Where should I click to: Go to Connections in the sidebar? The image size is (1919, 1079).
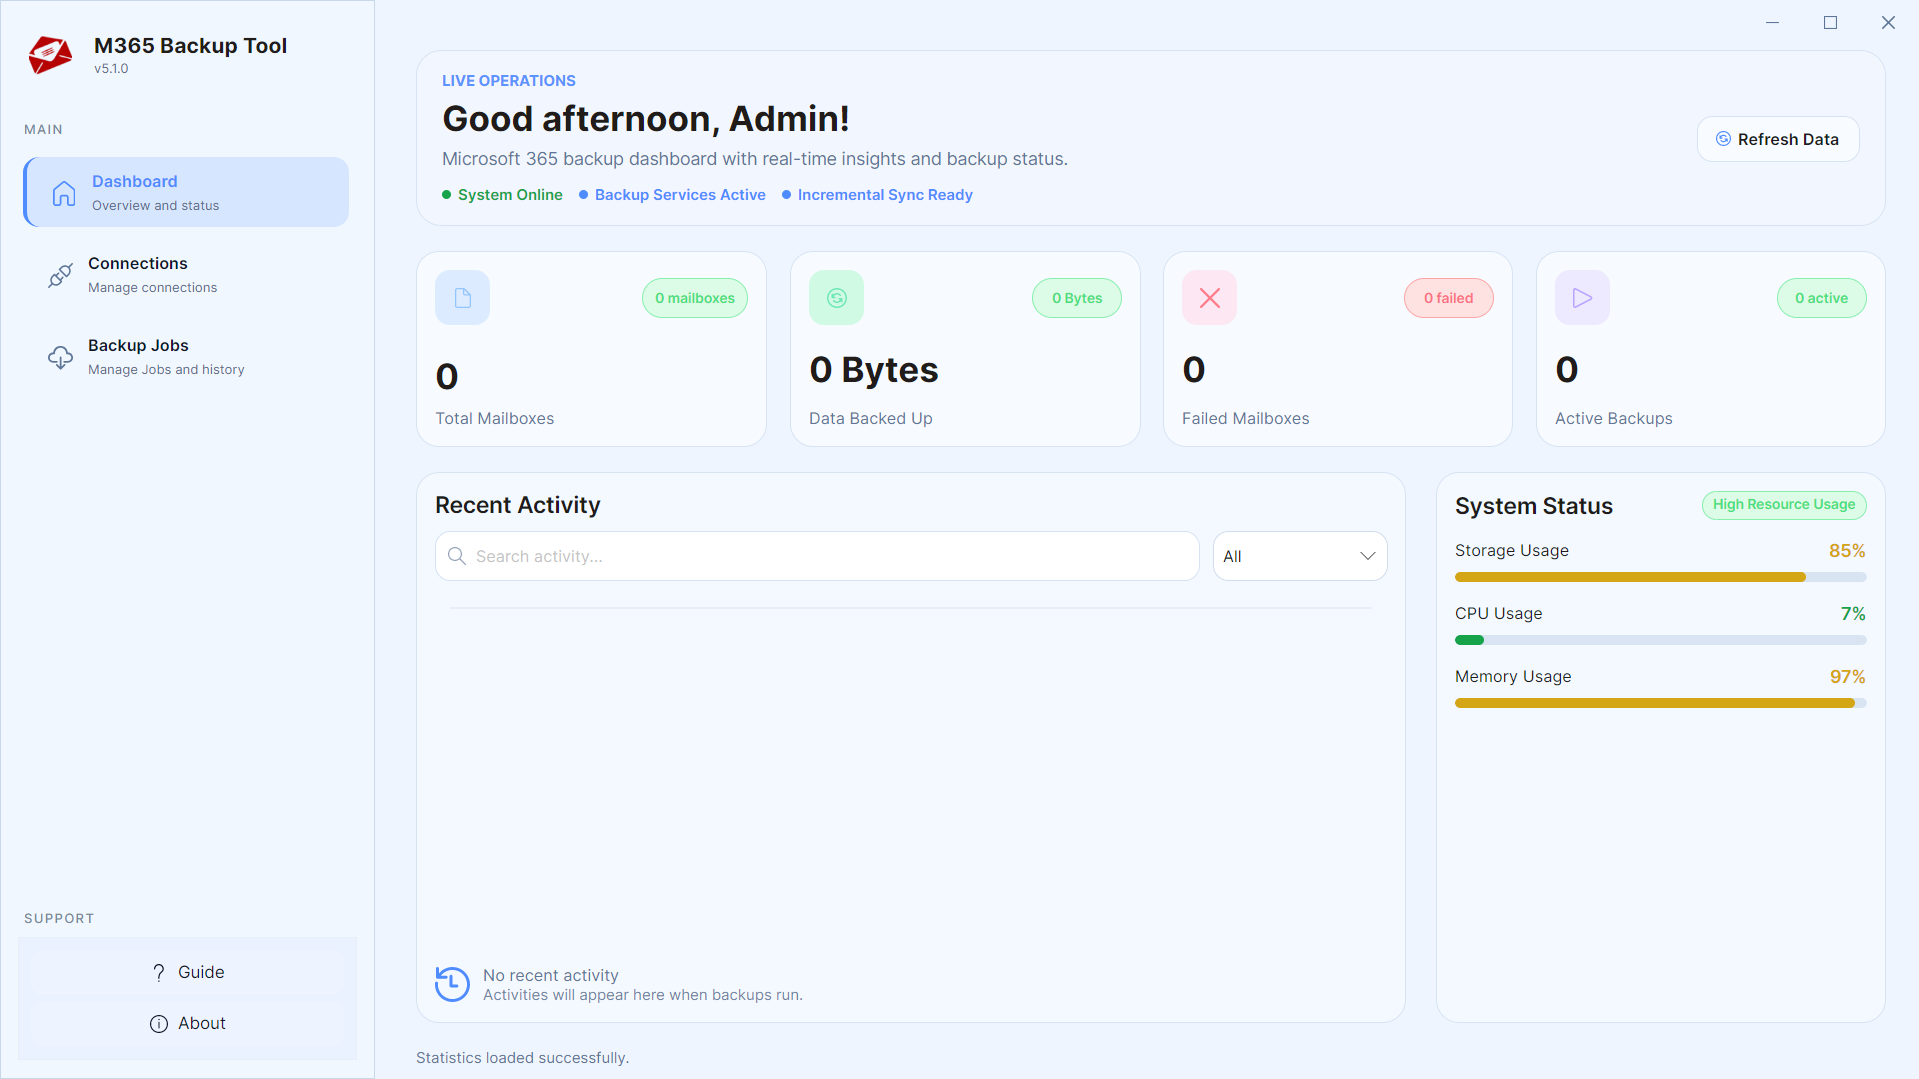pos(186,274)
